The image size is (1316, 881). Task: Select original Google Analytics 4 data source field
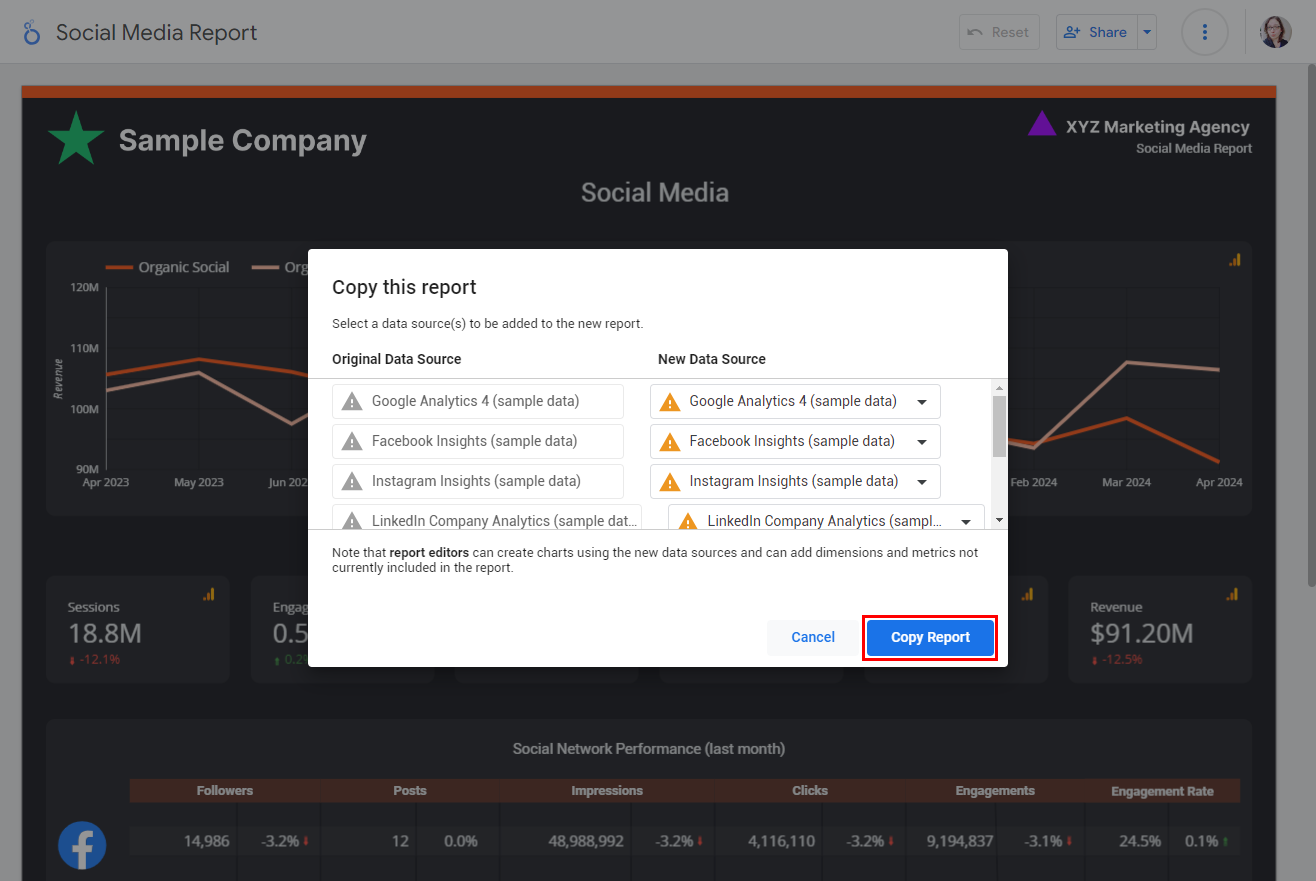click(477, 402)
